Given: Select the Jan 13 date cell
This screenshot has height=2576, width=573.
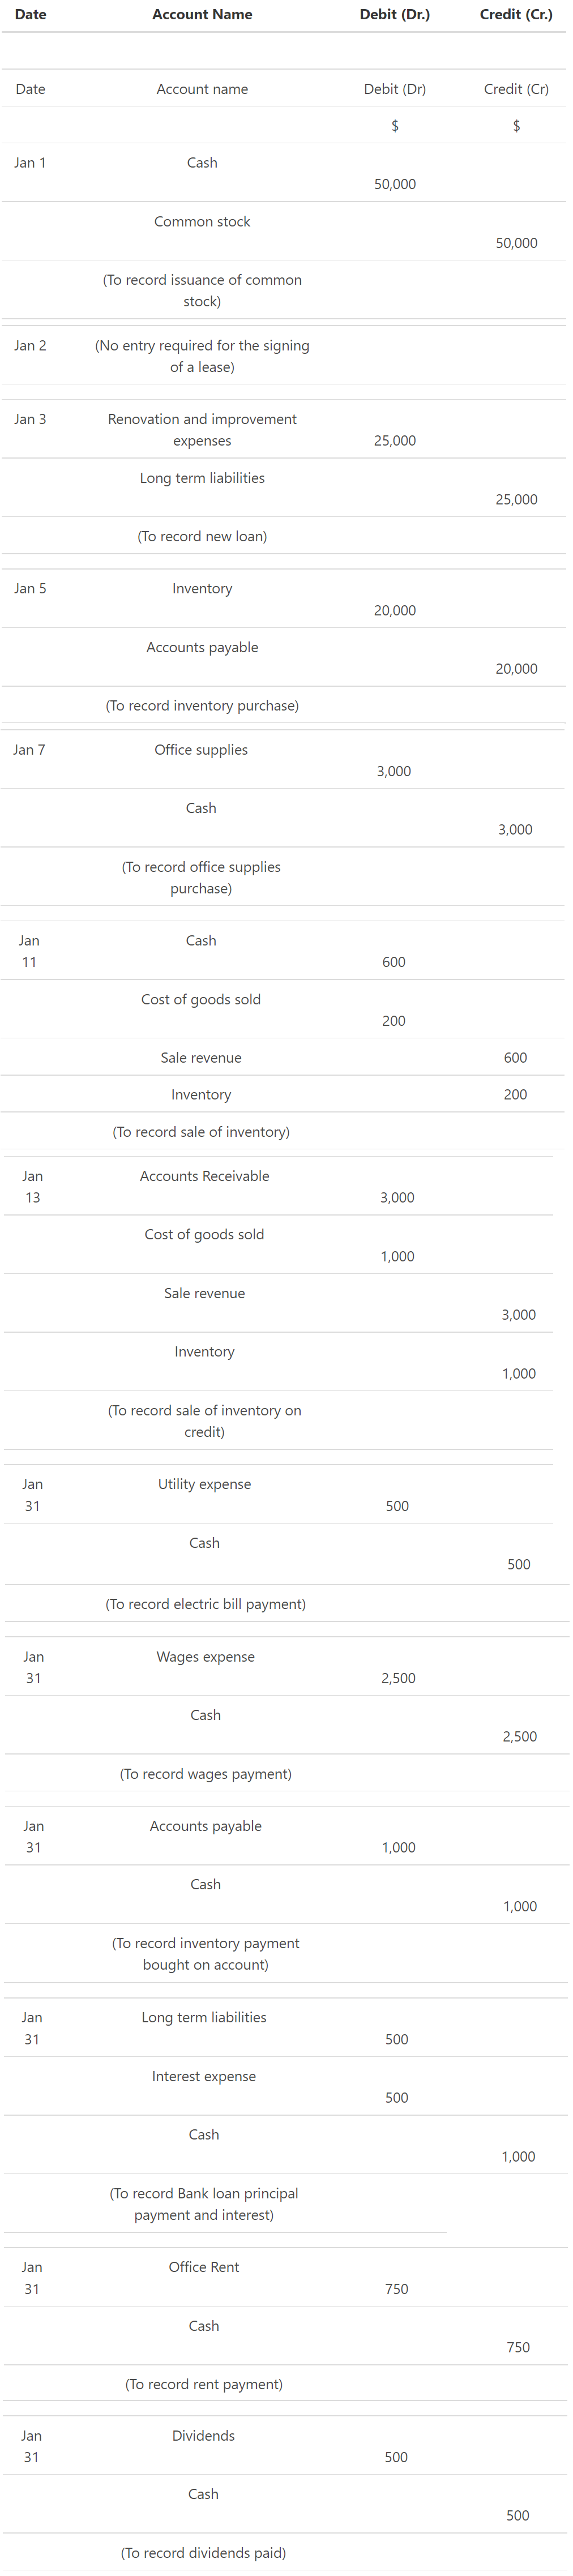Looking at the screenshot, I should [x=32, y=1187].
